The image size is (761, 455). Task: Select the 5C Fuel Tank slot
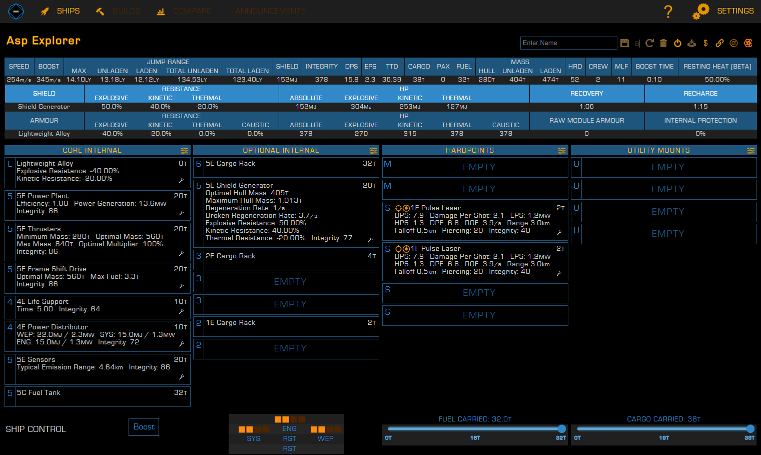(x=98, y=396)
